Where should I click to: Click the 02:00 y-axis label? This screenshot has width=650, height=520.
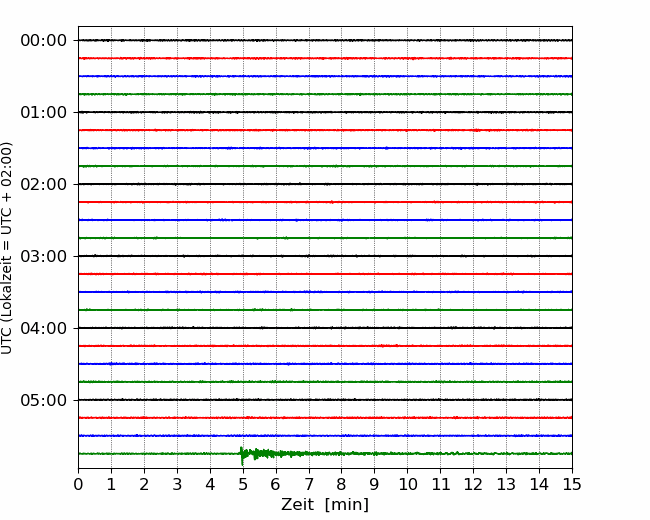44,184
